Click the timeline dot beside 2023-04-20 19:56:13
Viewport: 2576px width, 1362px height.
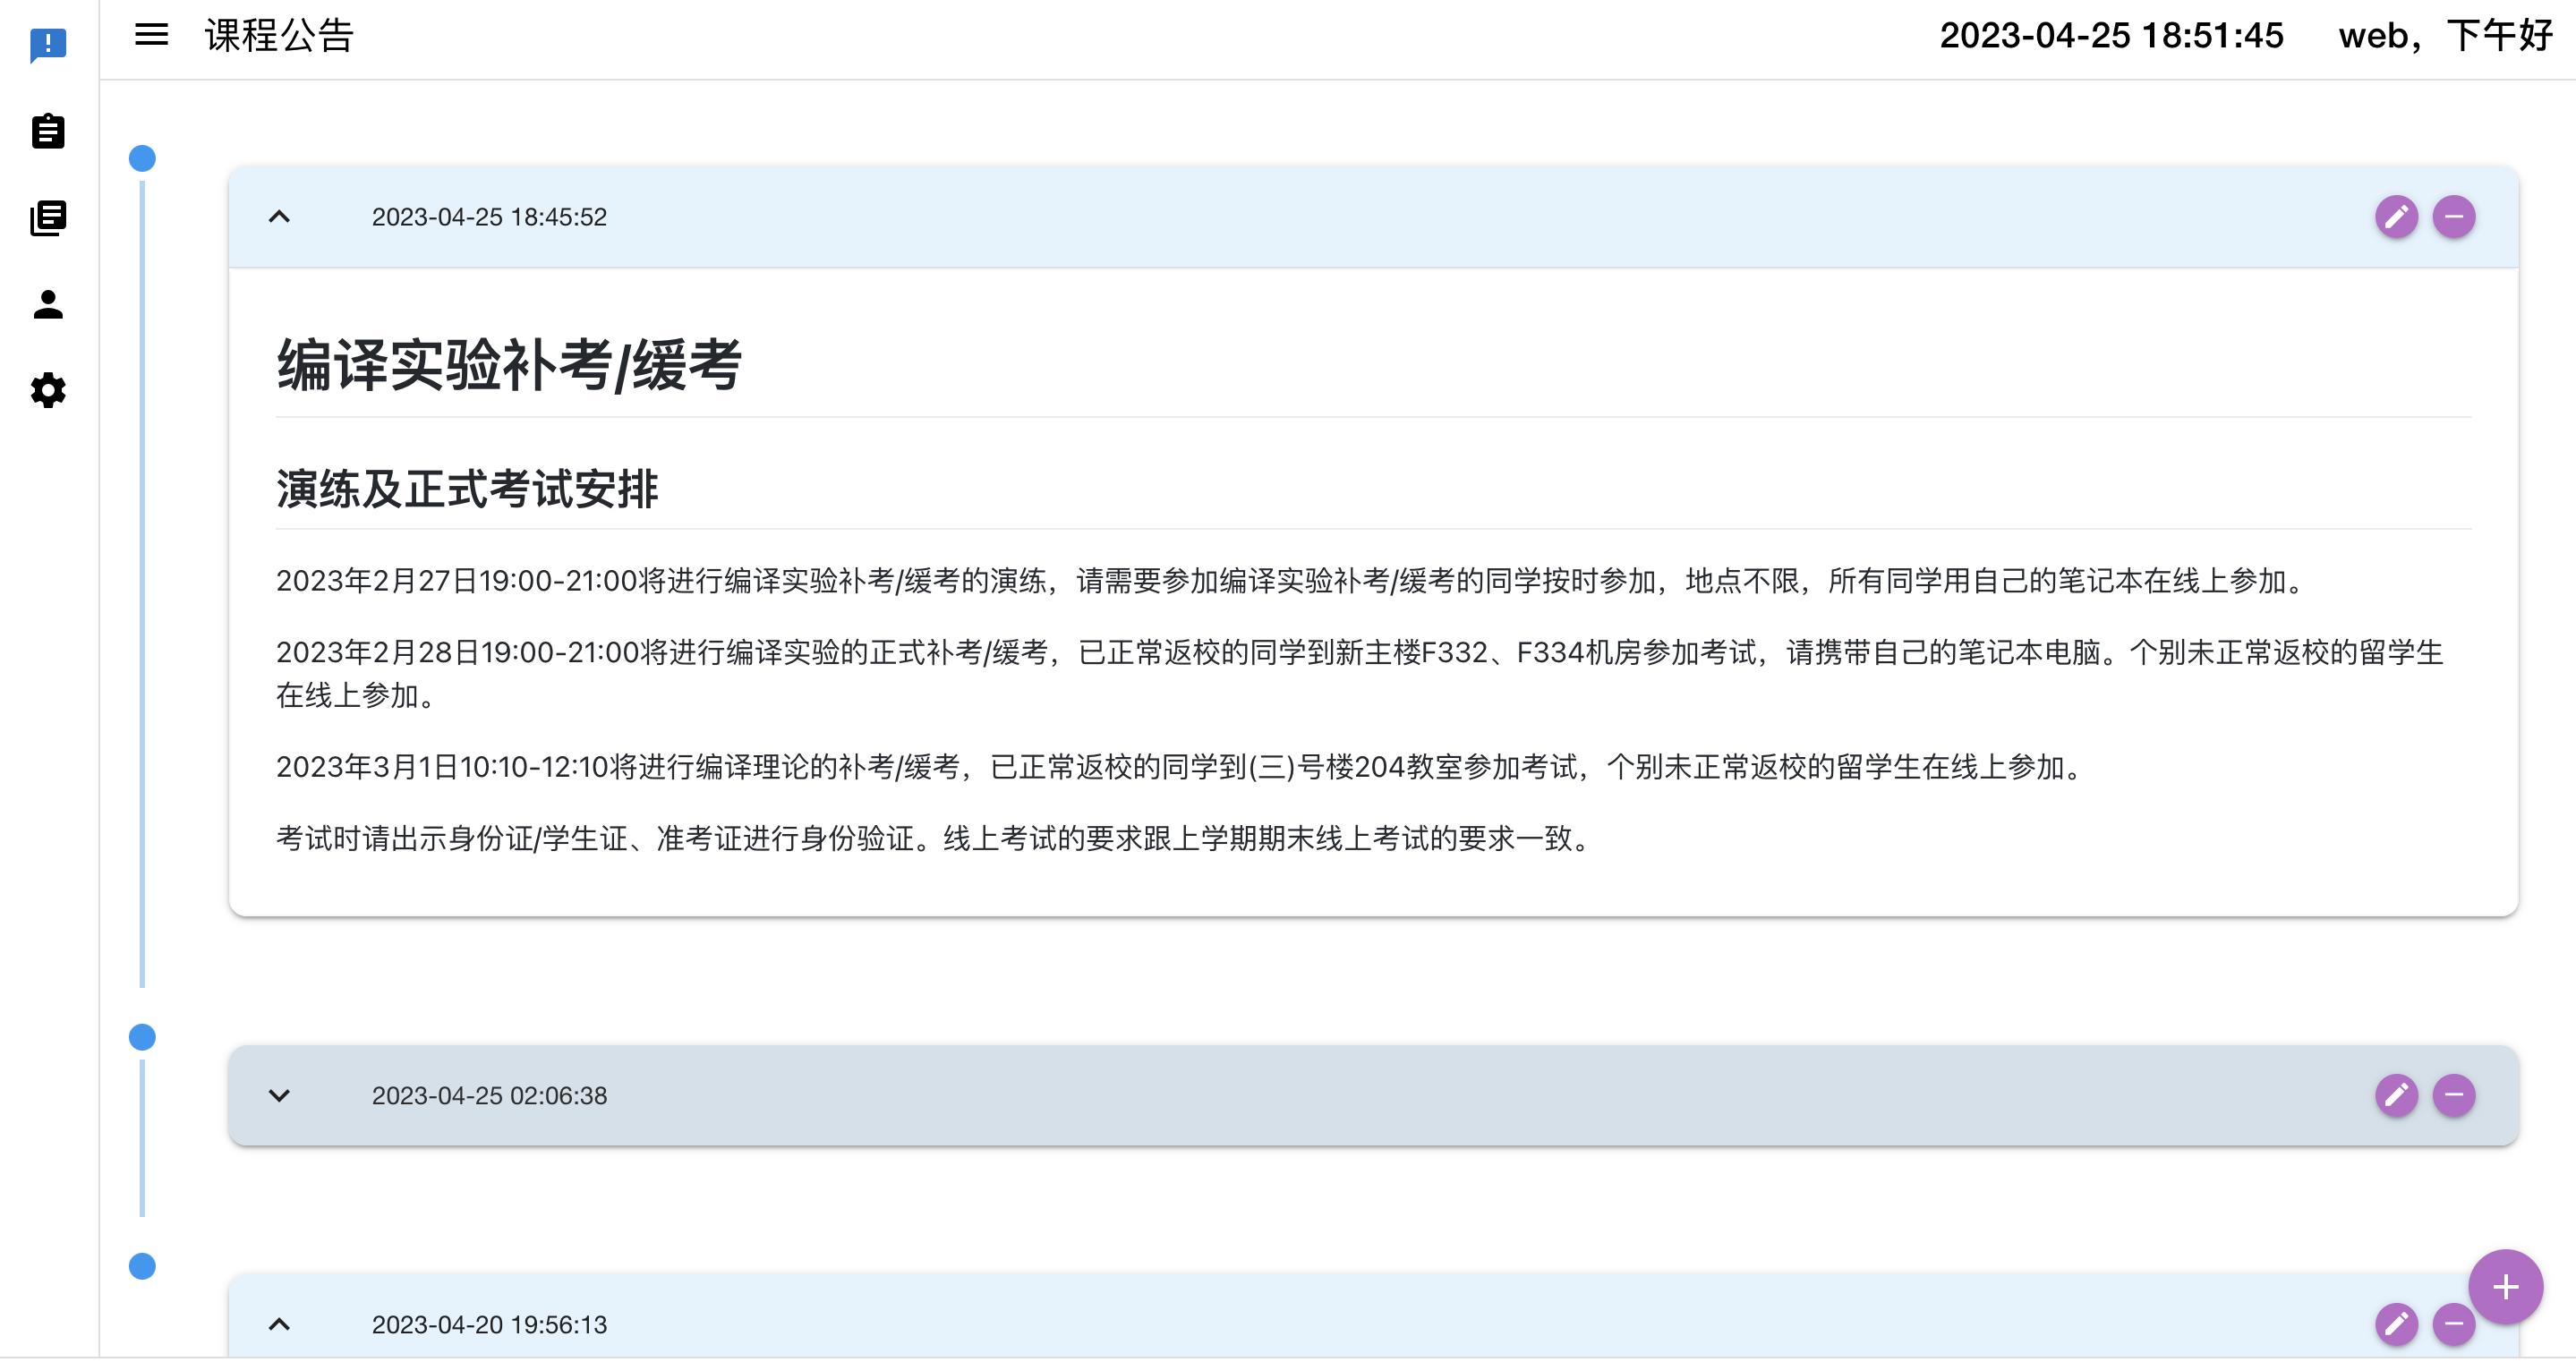141,1266
